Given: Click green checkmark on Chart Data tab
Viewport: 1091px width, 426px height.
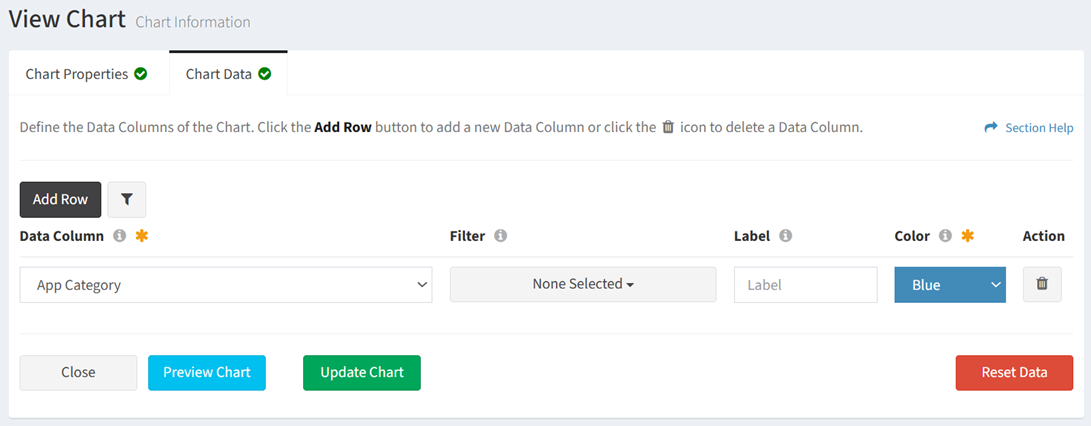Looking at the screenshot, I should point(264,74).
